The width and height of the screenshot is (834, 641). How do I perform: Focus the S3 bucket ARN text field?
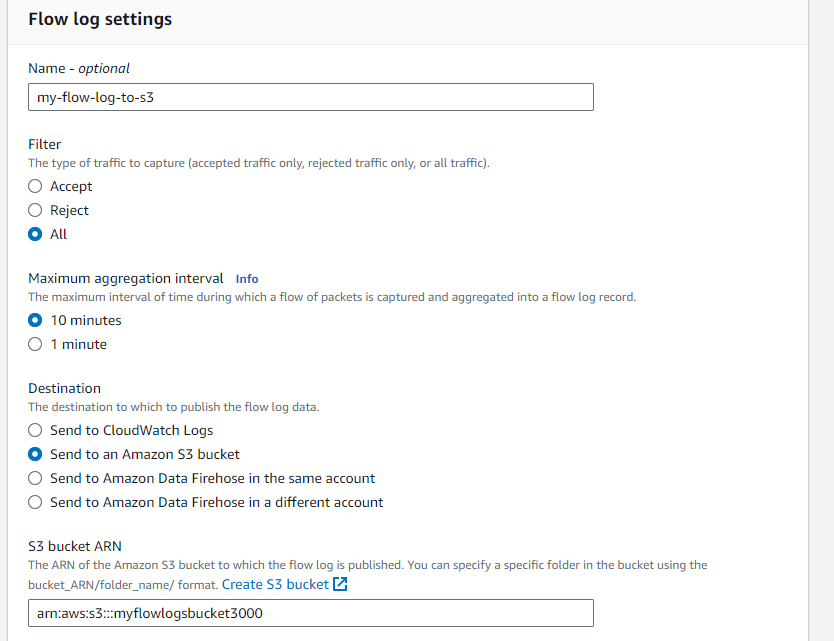coord(310,613)
